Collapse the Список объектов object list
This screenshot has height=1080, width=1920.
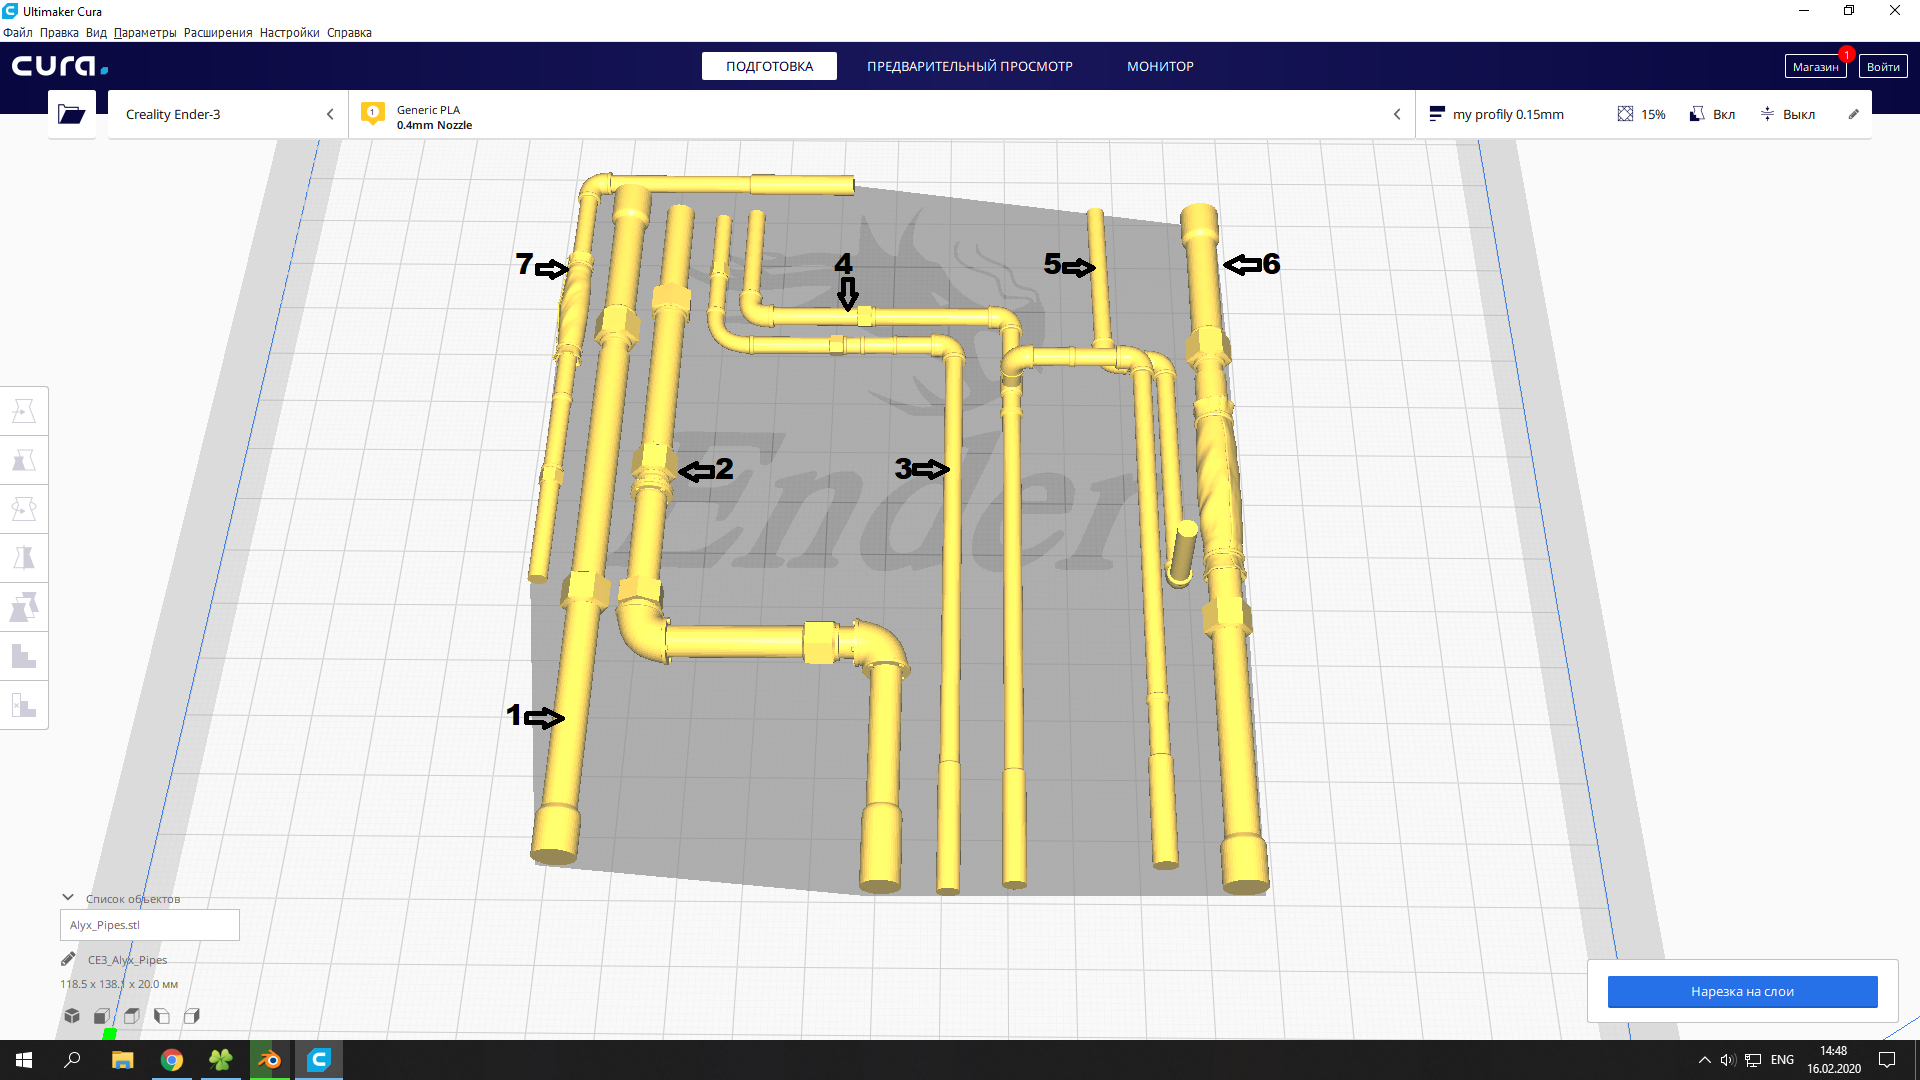[68, 898]
